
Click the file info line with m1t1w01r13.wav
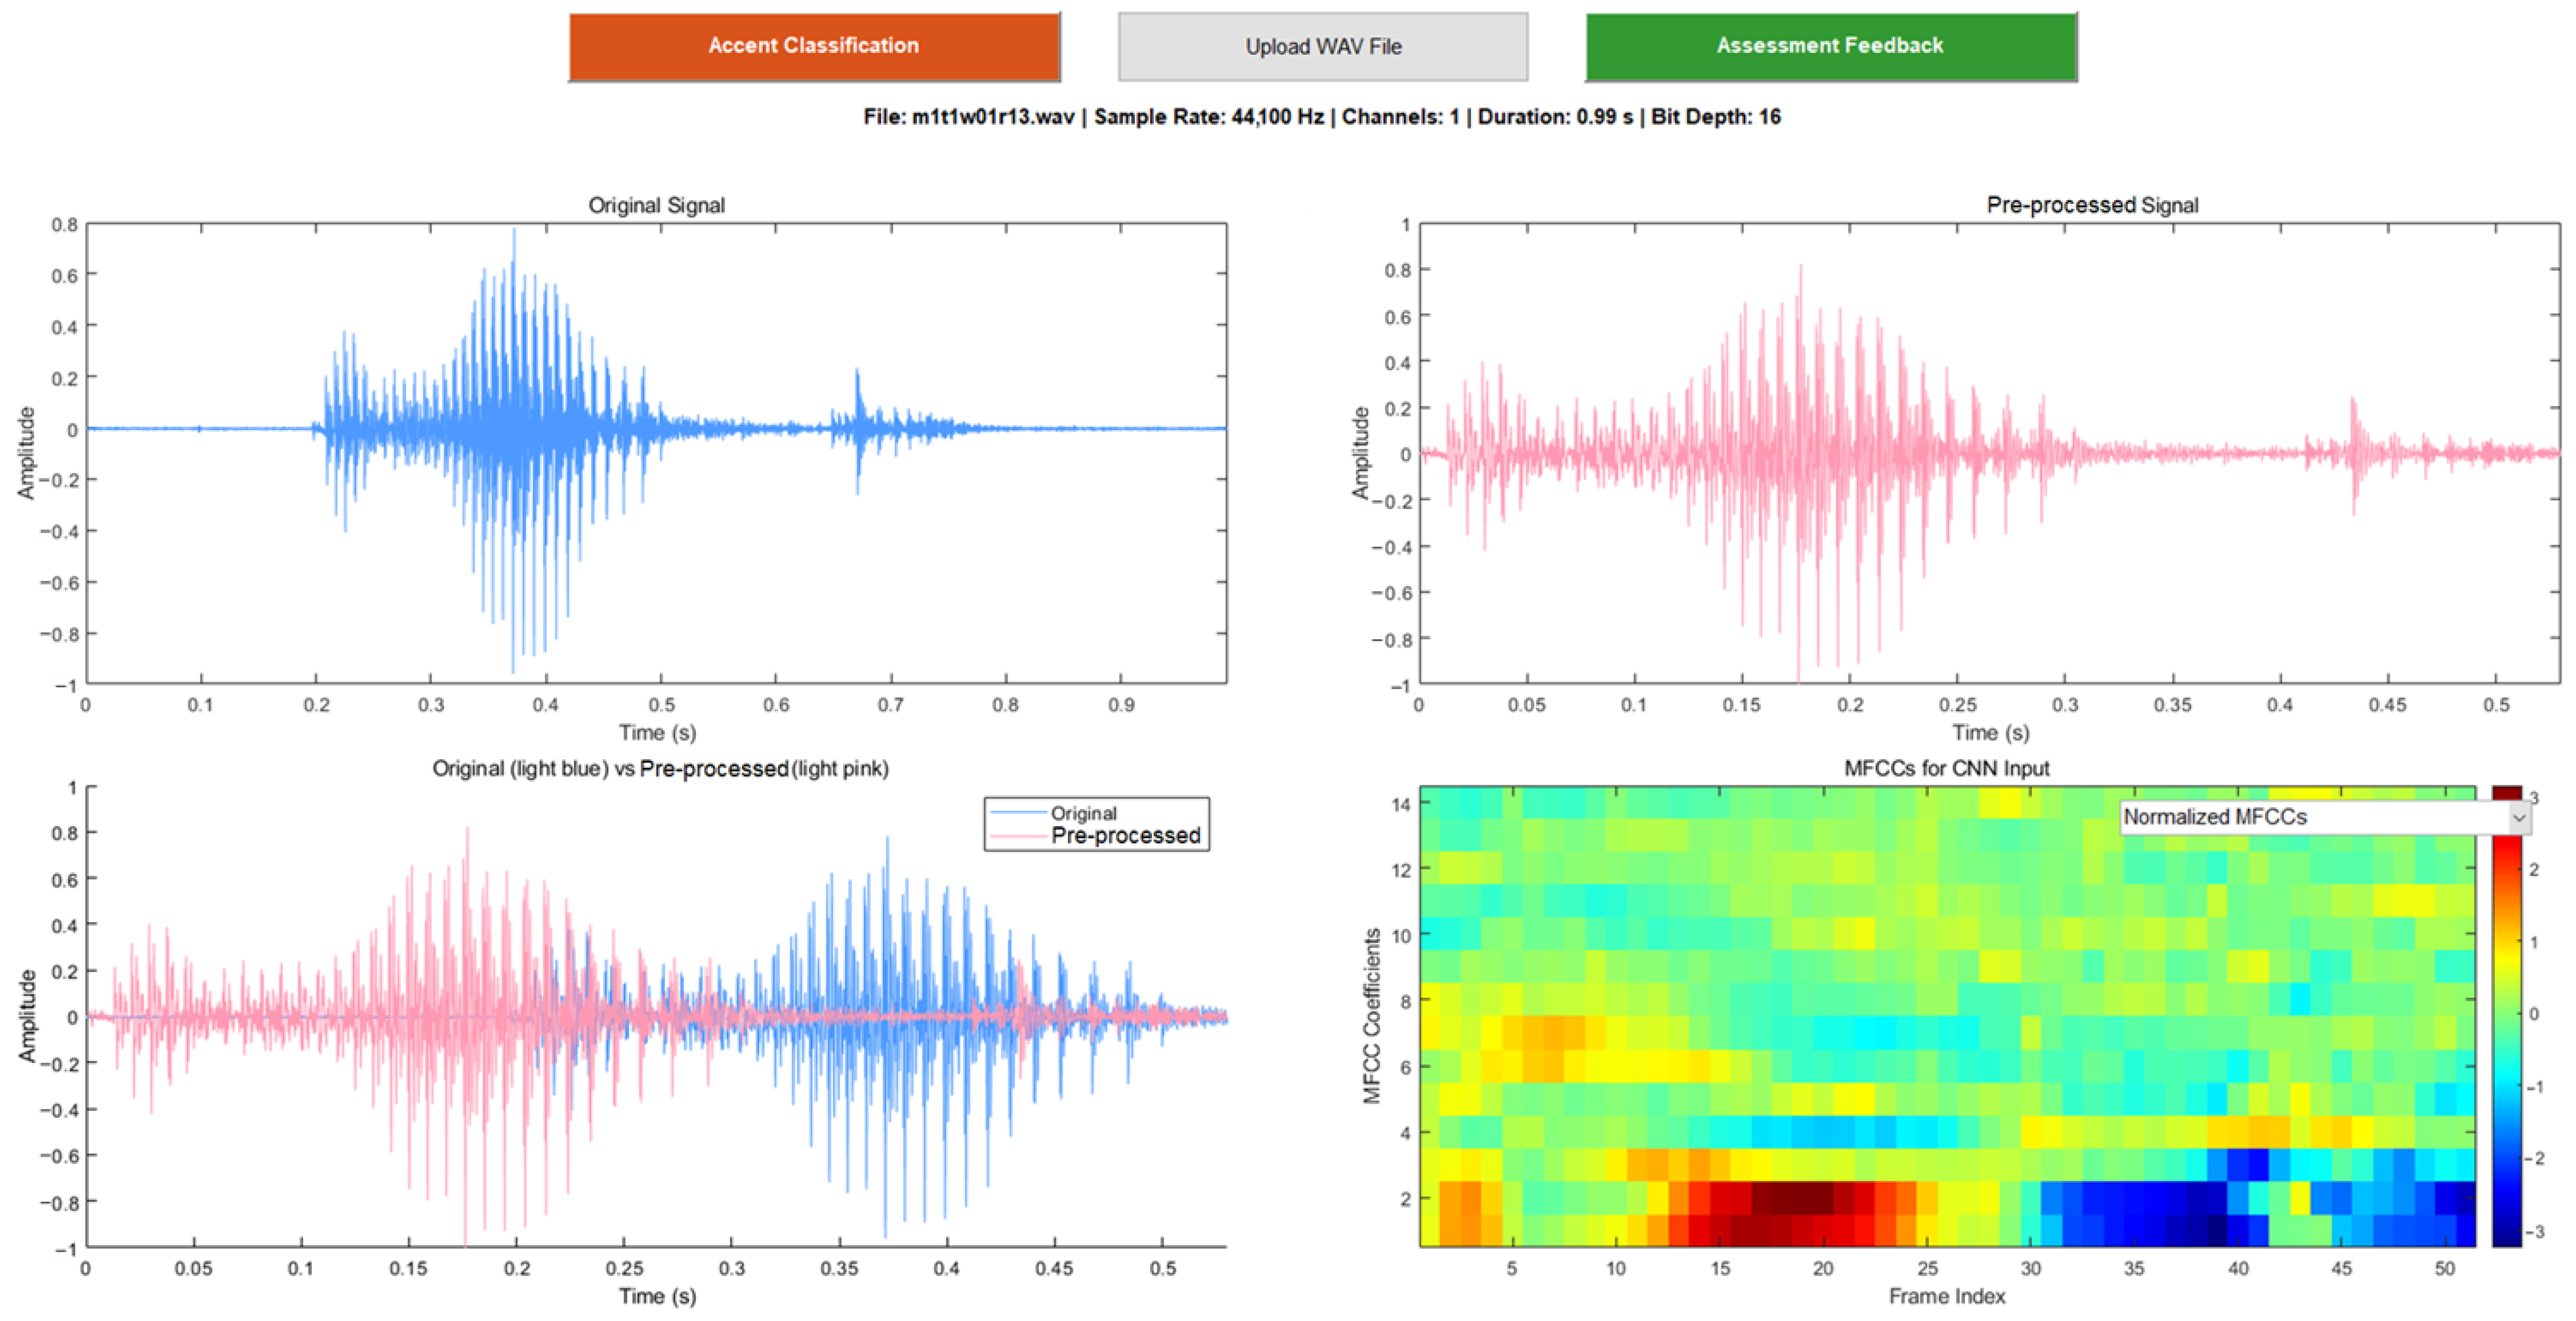(x=1322, y=117)
